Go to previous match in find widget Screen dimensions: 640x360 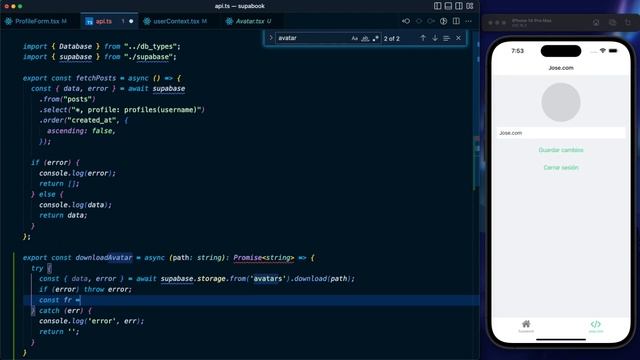tap(423, 38)
